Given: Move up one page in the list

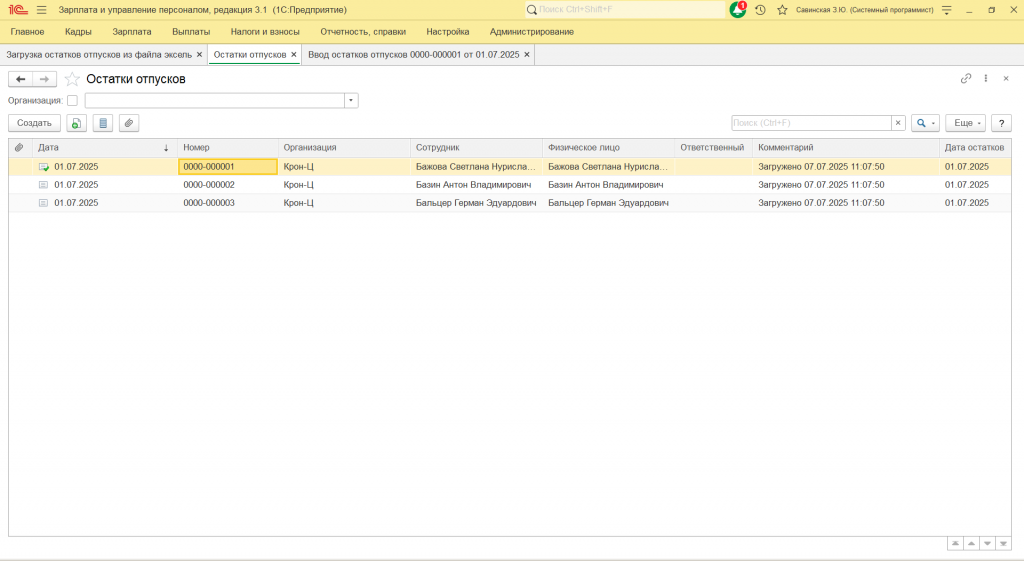Looking at the screenshot, I should [971, 543].
